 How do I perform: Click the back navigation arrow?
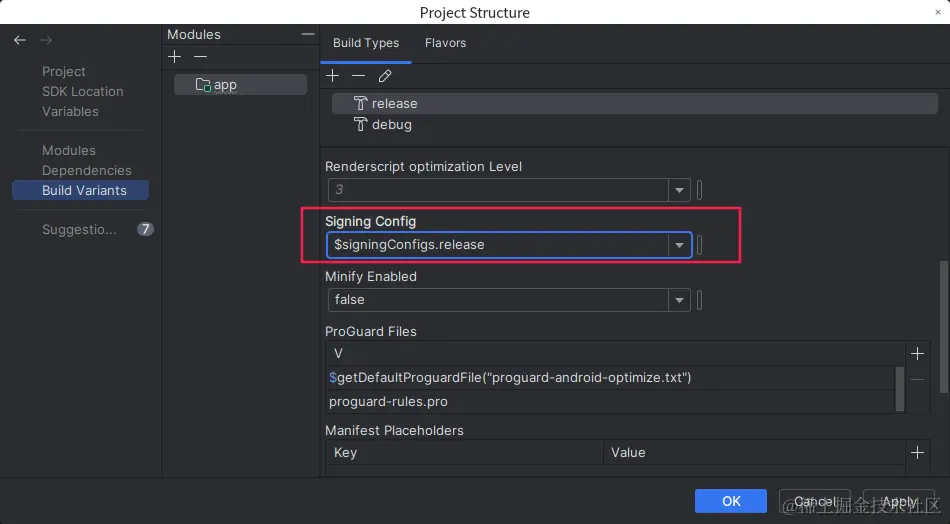[x=20, y=41]
